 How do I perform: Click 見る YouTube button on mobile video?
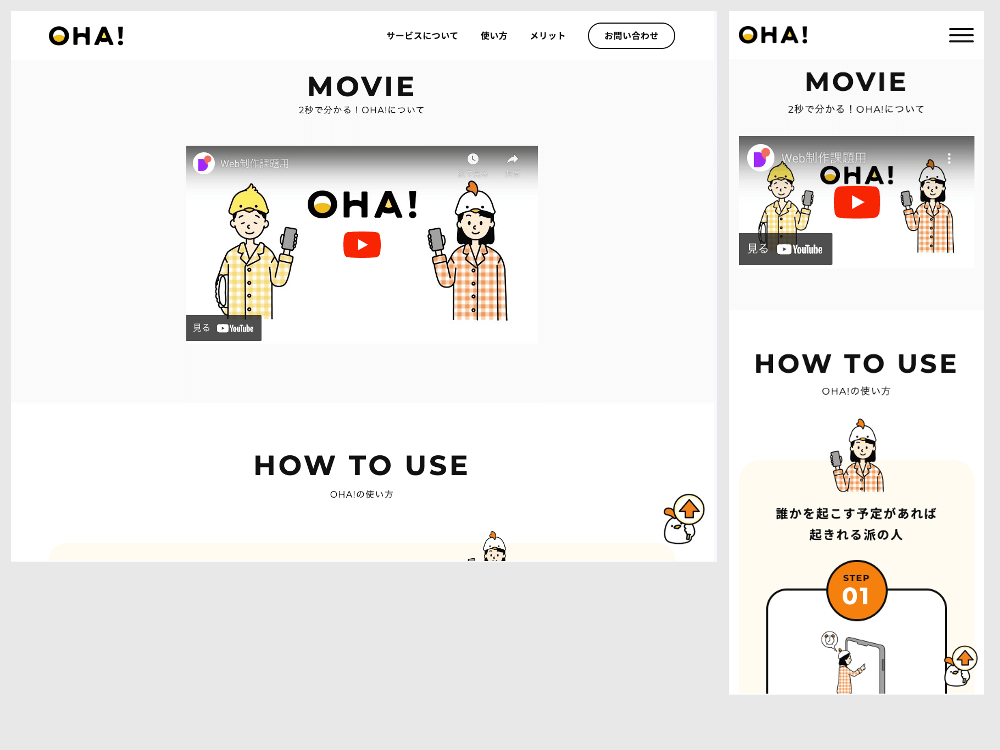(785, 249)
